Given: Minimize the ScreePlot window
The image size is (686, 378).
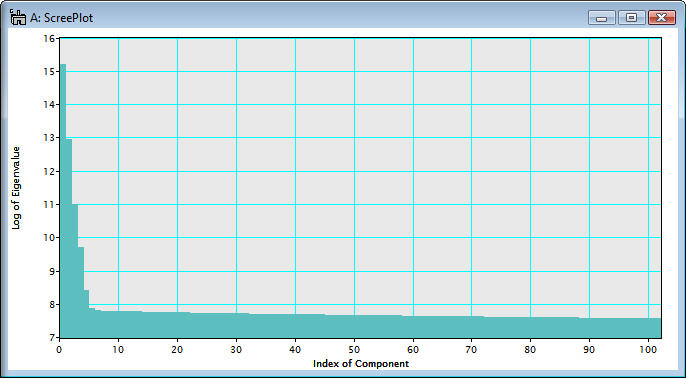Looking at the screenshot, I should (x=602, y=18).
